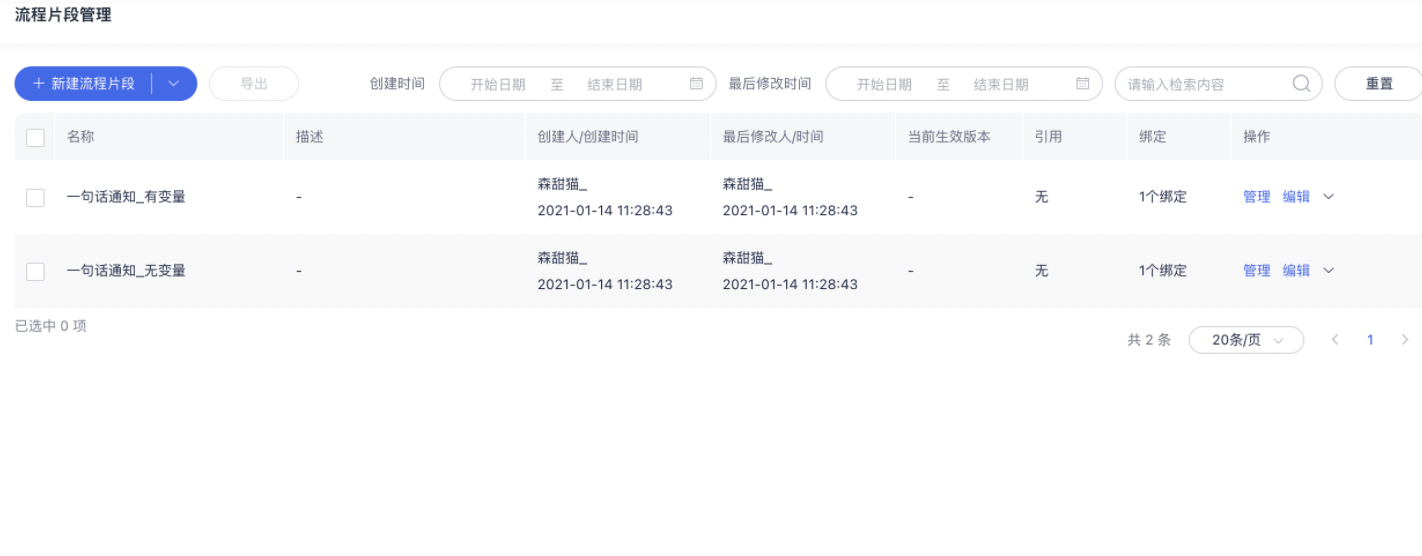Select 最后修改时间 end date field
This screenshot has width=1422, height=556.
point(1001,85)
